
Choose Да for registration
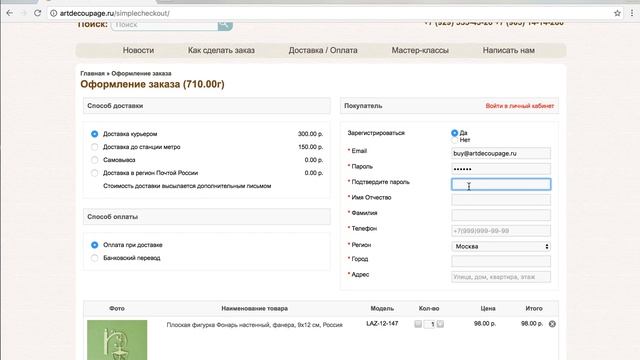454,133
